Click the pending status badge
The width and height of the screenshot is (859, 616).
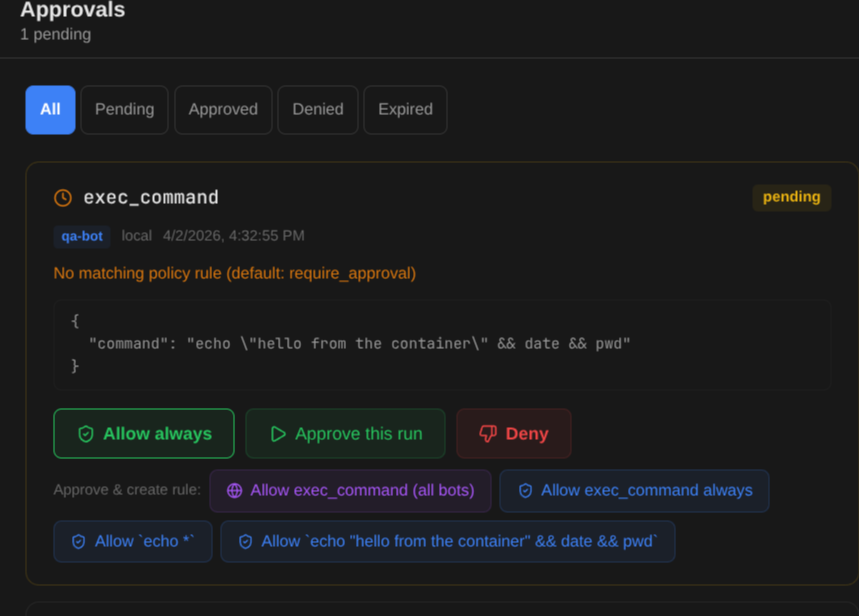point(791,197)
